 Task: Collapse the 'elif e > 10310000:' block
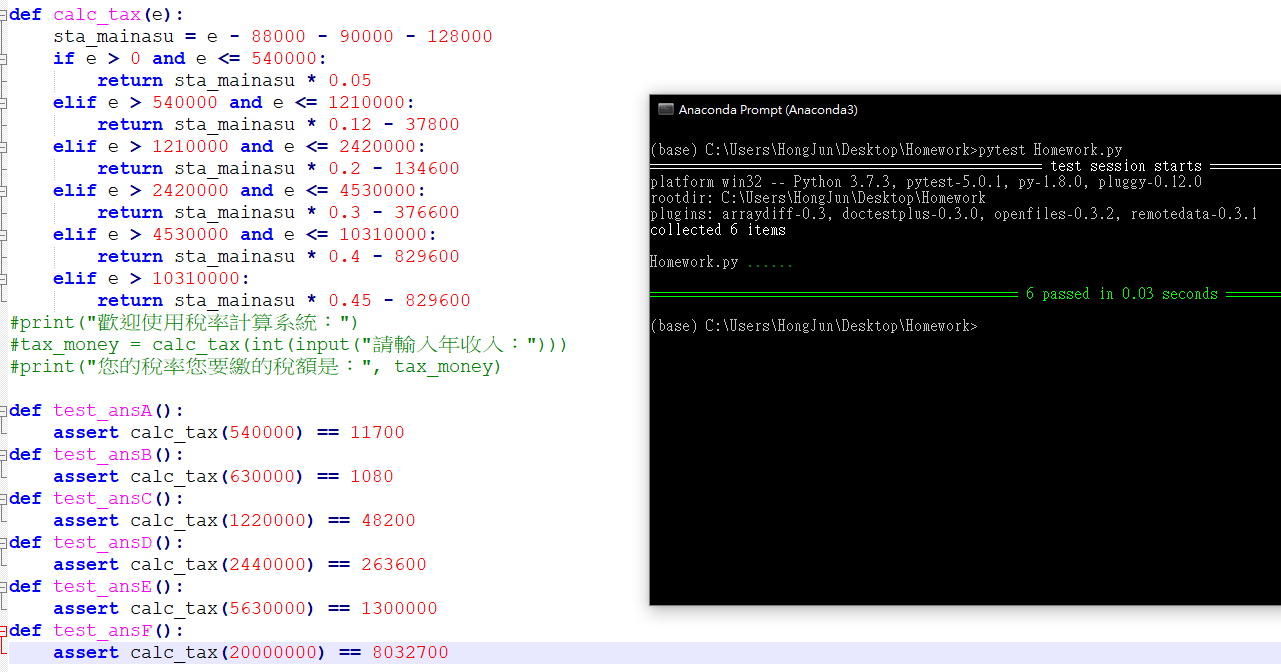click(4, 278)
